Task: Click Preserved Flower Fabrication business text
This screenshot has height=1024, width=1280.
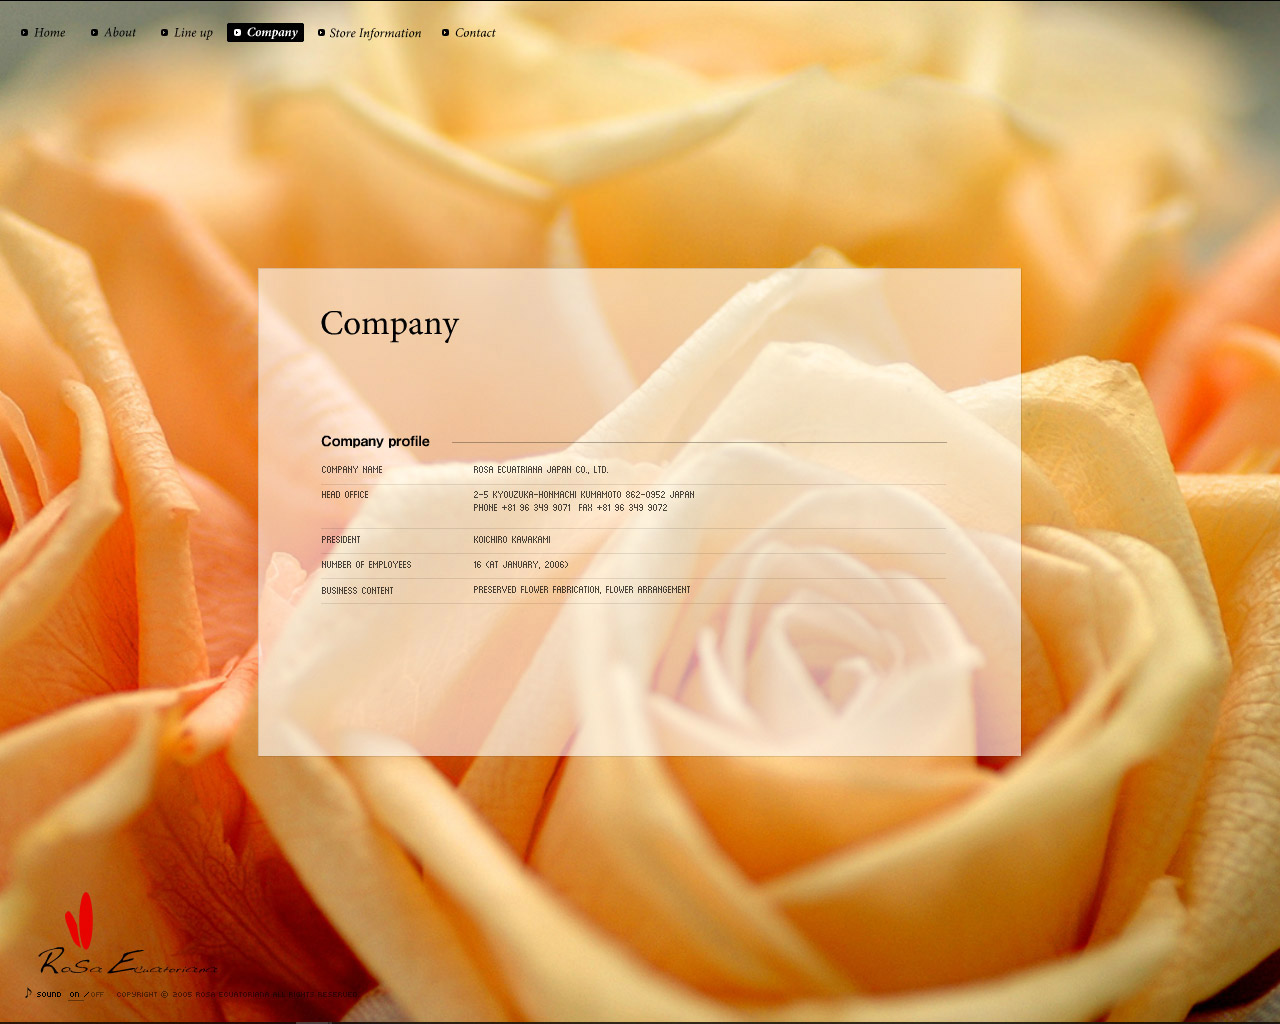Action: [582, 590]
